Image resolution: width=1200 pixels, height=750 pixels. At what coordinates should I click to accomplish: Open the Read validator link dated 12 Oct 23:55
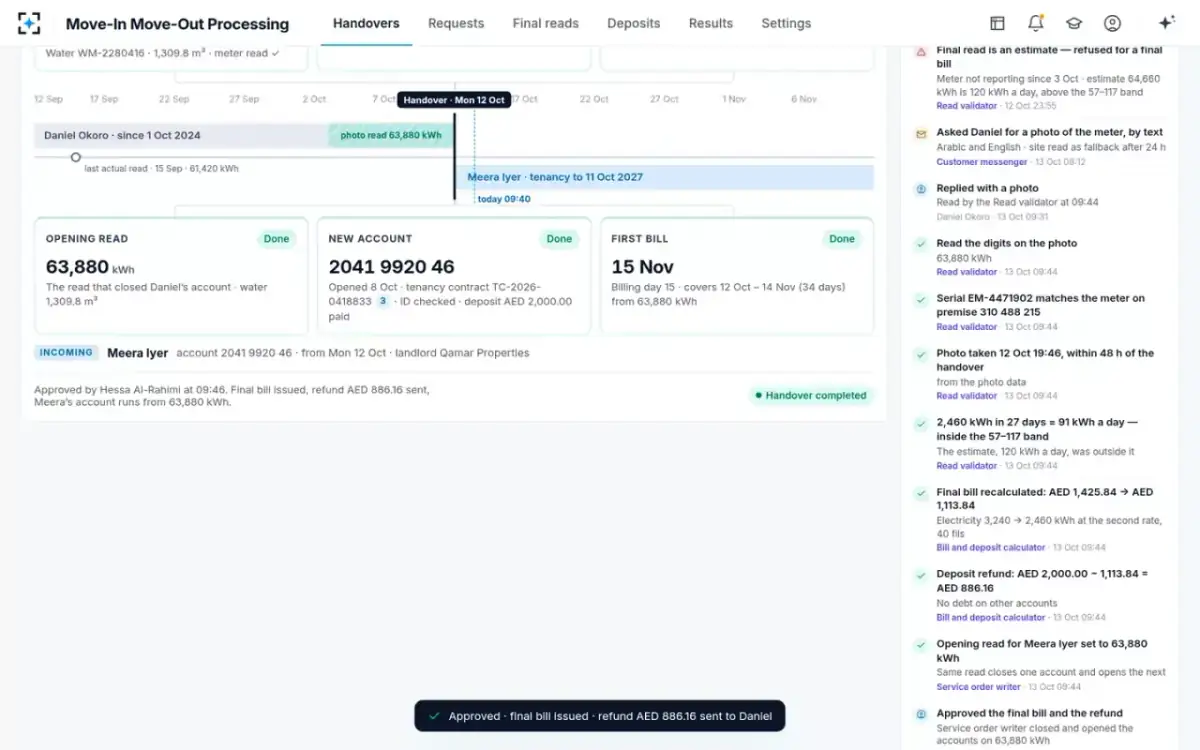coord(967,106)
